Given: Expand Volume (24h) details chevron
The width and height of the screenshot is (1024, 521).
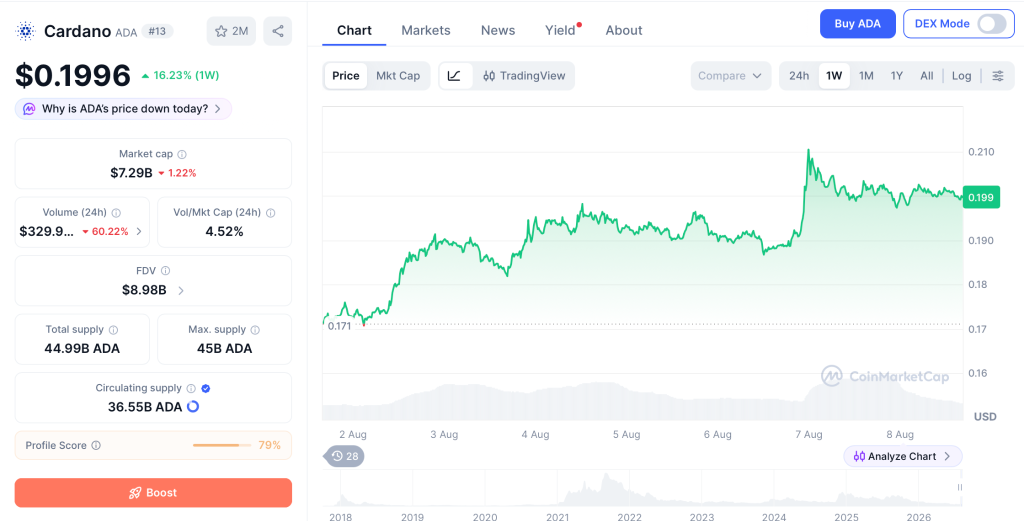Looking at the screenshot, I should tap(139, 231).
